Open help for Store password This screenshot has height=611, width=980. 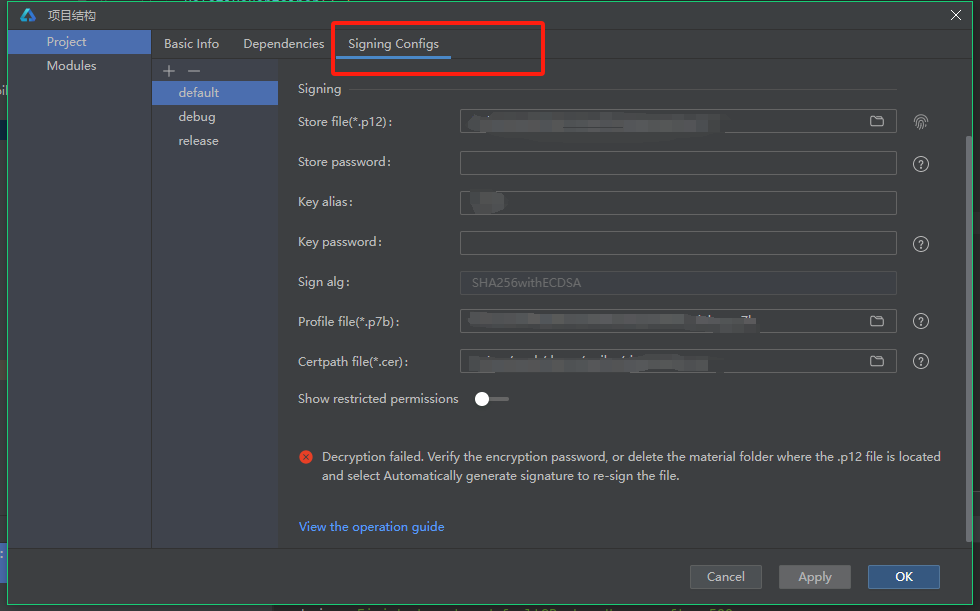[921, 164]
